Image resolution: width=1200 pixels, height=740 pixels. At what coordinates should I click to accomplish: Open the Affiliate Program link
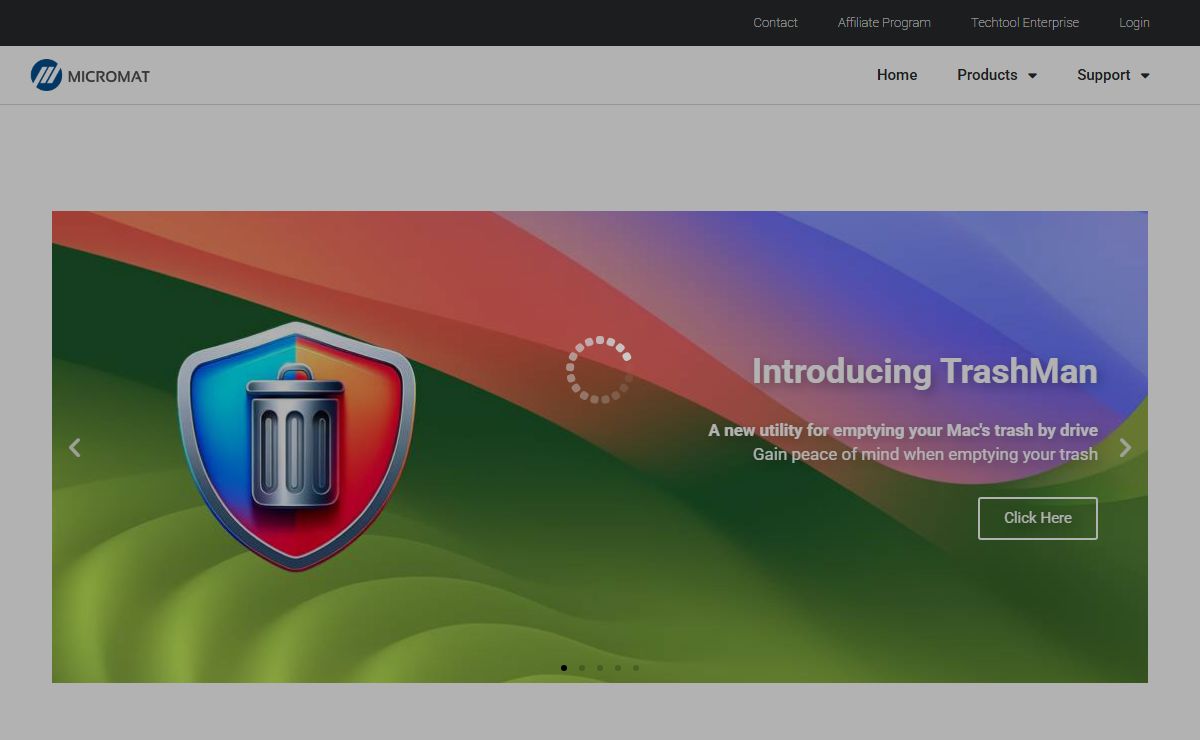click(884, 23)
